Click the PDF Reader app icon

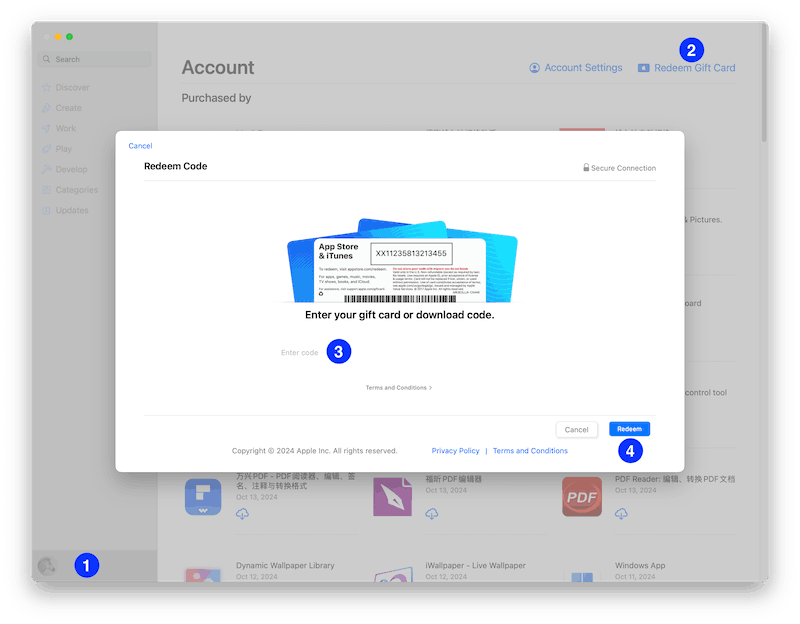tap(581, 496)
